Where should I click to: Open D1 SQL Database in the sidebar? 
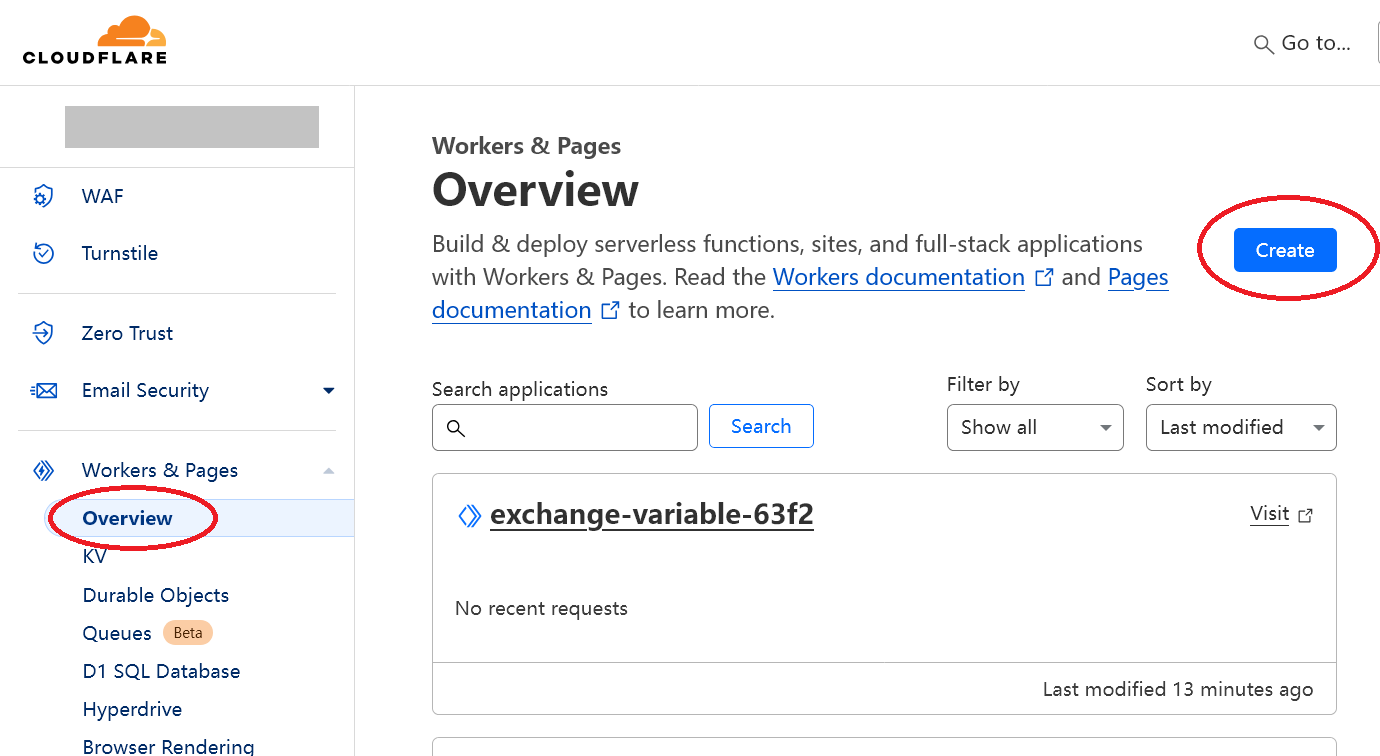click(161, 671)
